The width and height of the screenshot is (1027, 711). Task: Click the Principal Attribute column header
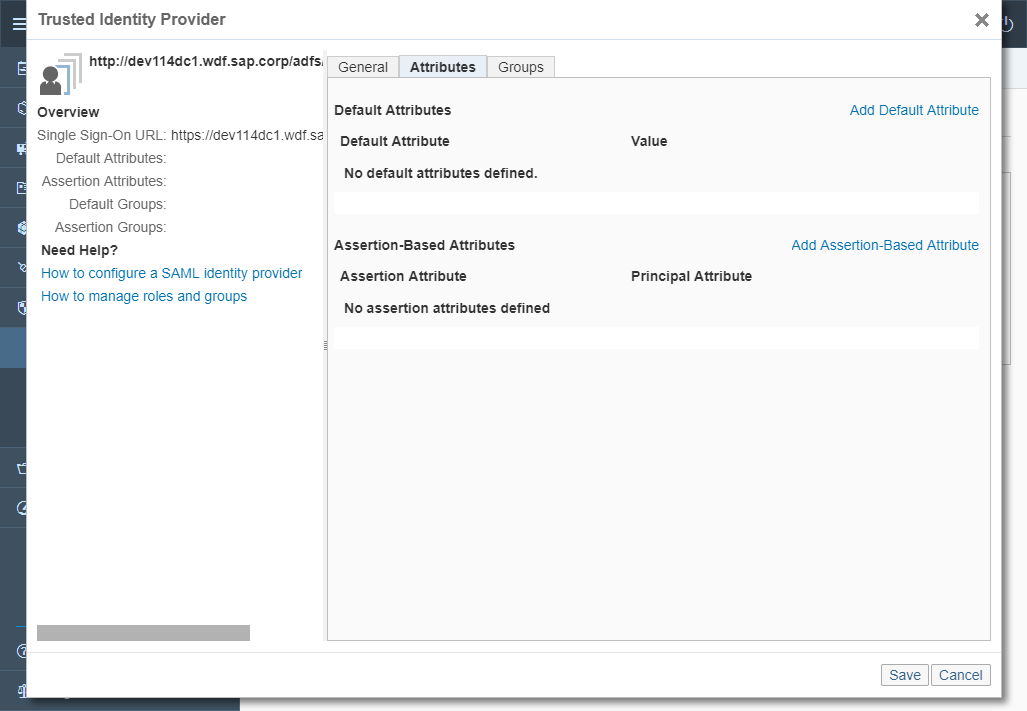(x=691, y=276)
